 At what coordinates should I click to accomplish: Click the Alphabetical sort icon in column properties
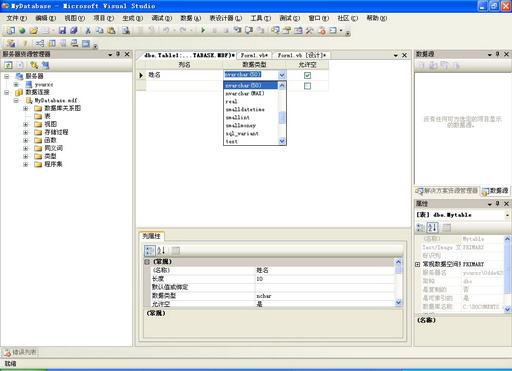(162, 251)
